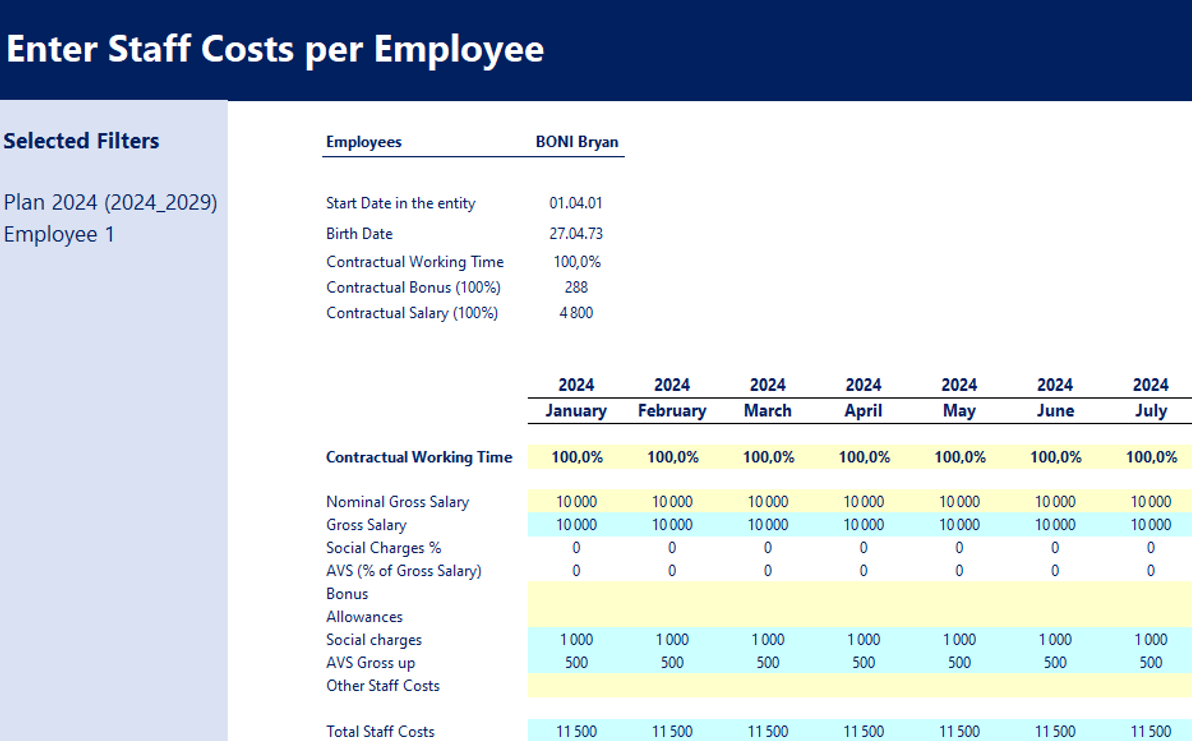Select the BONI Bryan employee name field
Viewport: 1192px width, 741px height.
pyautogui.click(x=576, y=142)
